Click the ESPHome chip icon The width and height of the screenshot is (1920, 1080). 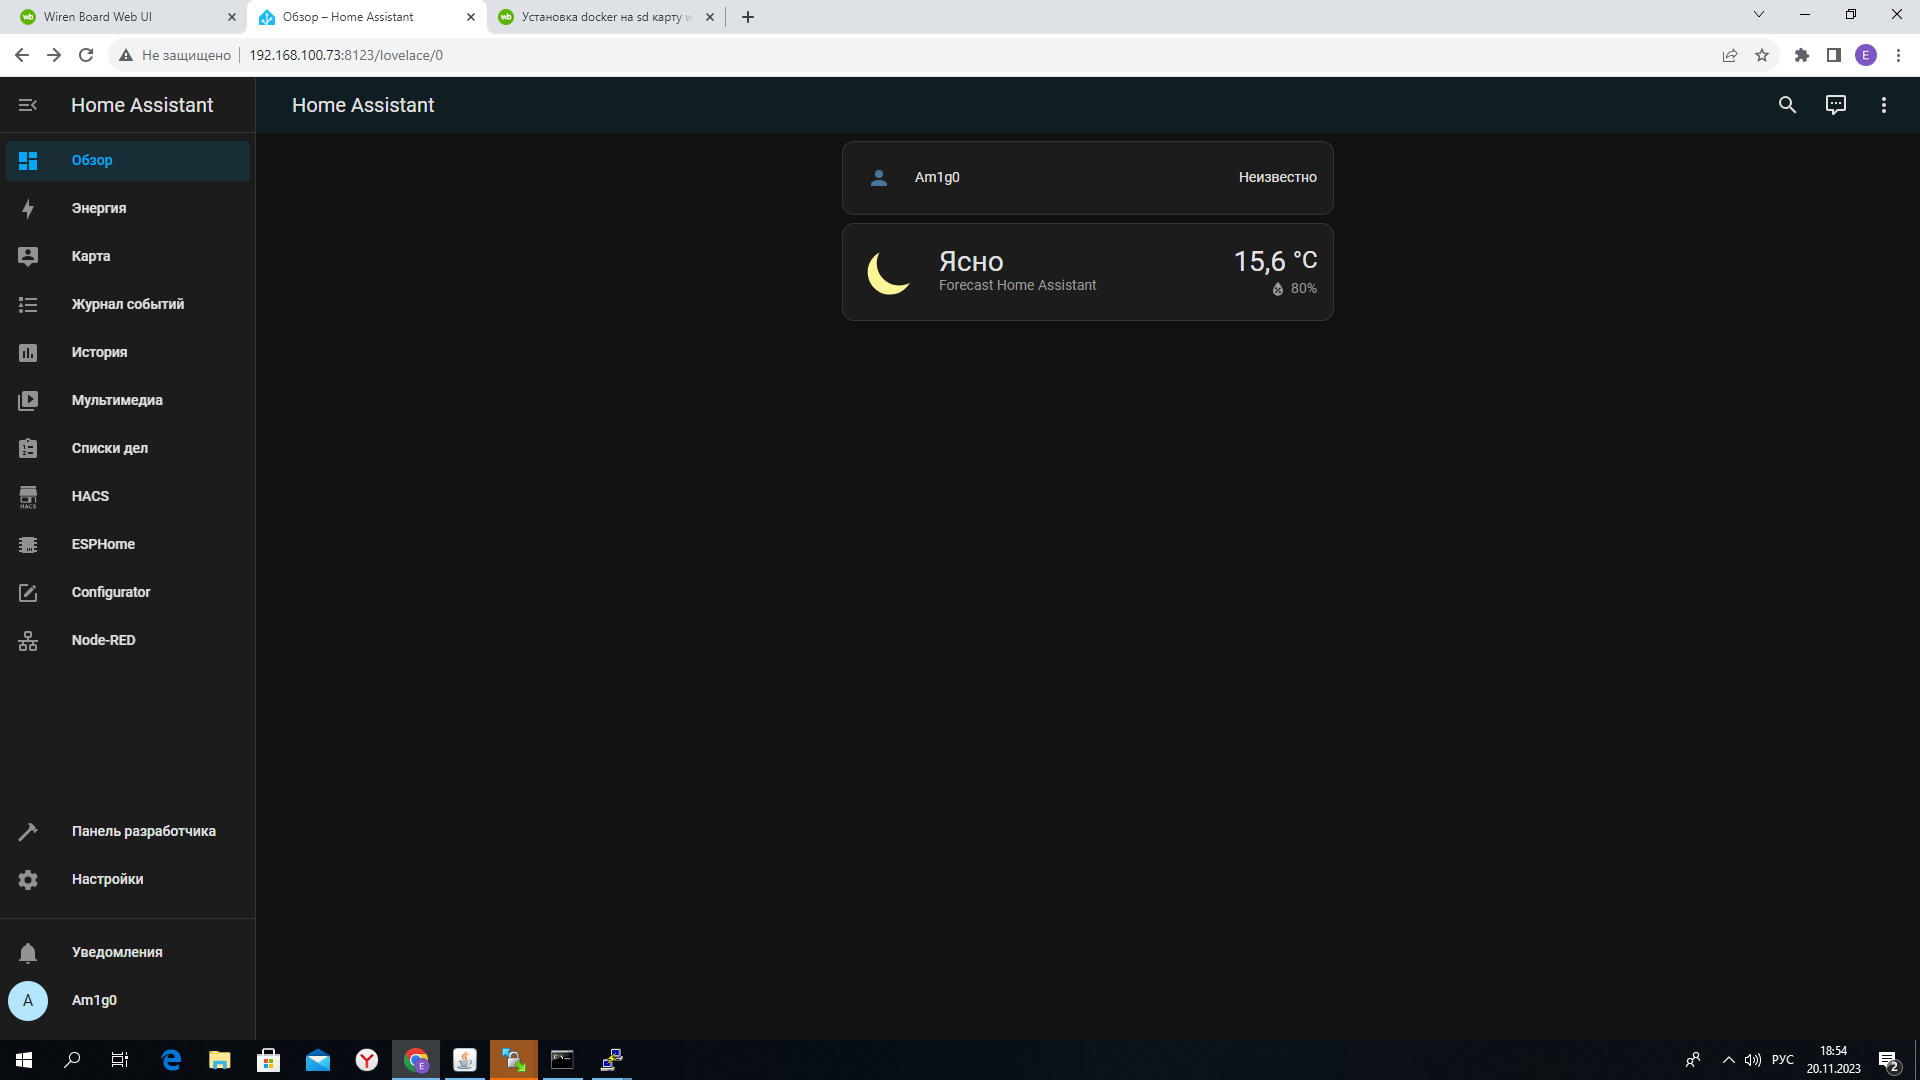pos(28,544)
